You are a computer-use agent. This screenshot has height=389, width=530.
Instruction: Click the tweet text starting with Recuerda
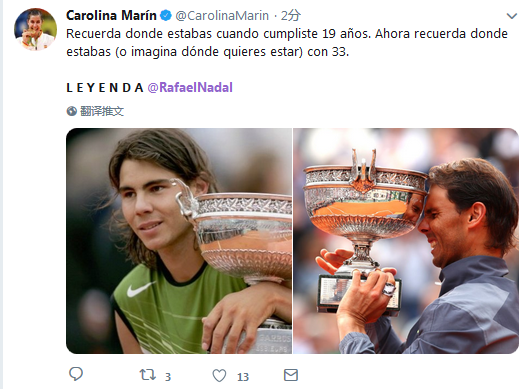click(287, 43)
